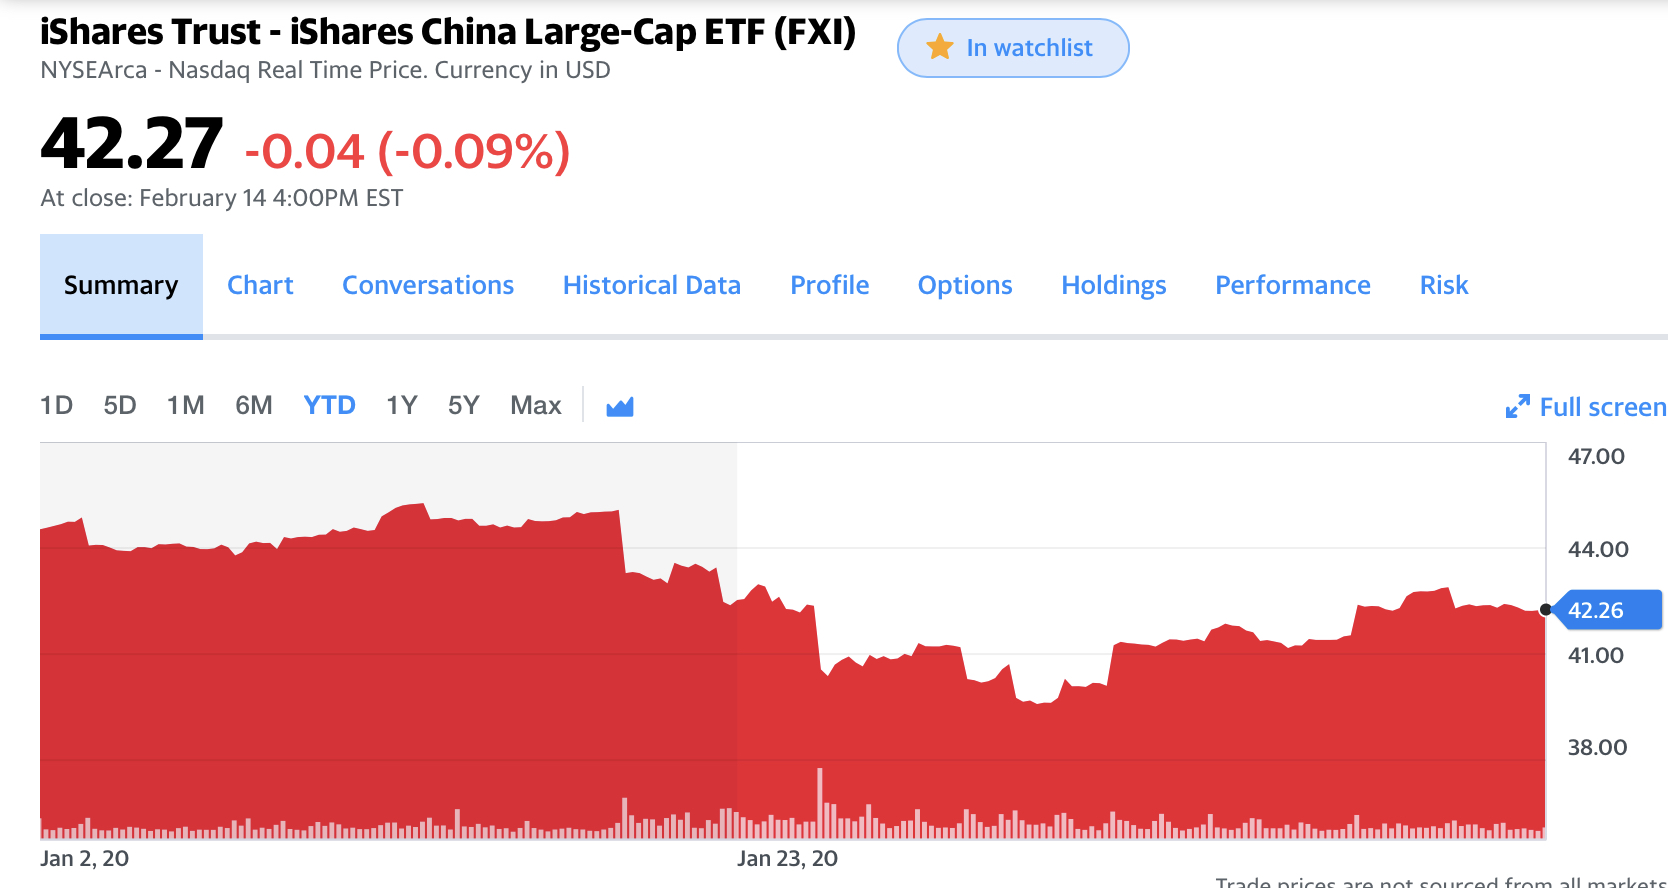Click the full screen expand arrows icon
This screenshot has height=888, width=1668.
(1517, 407)
